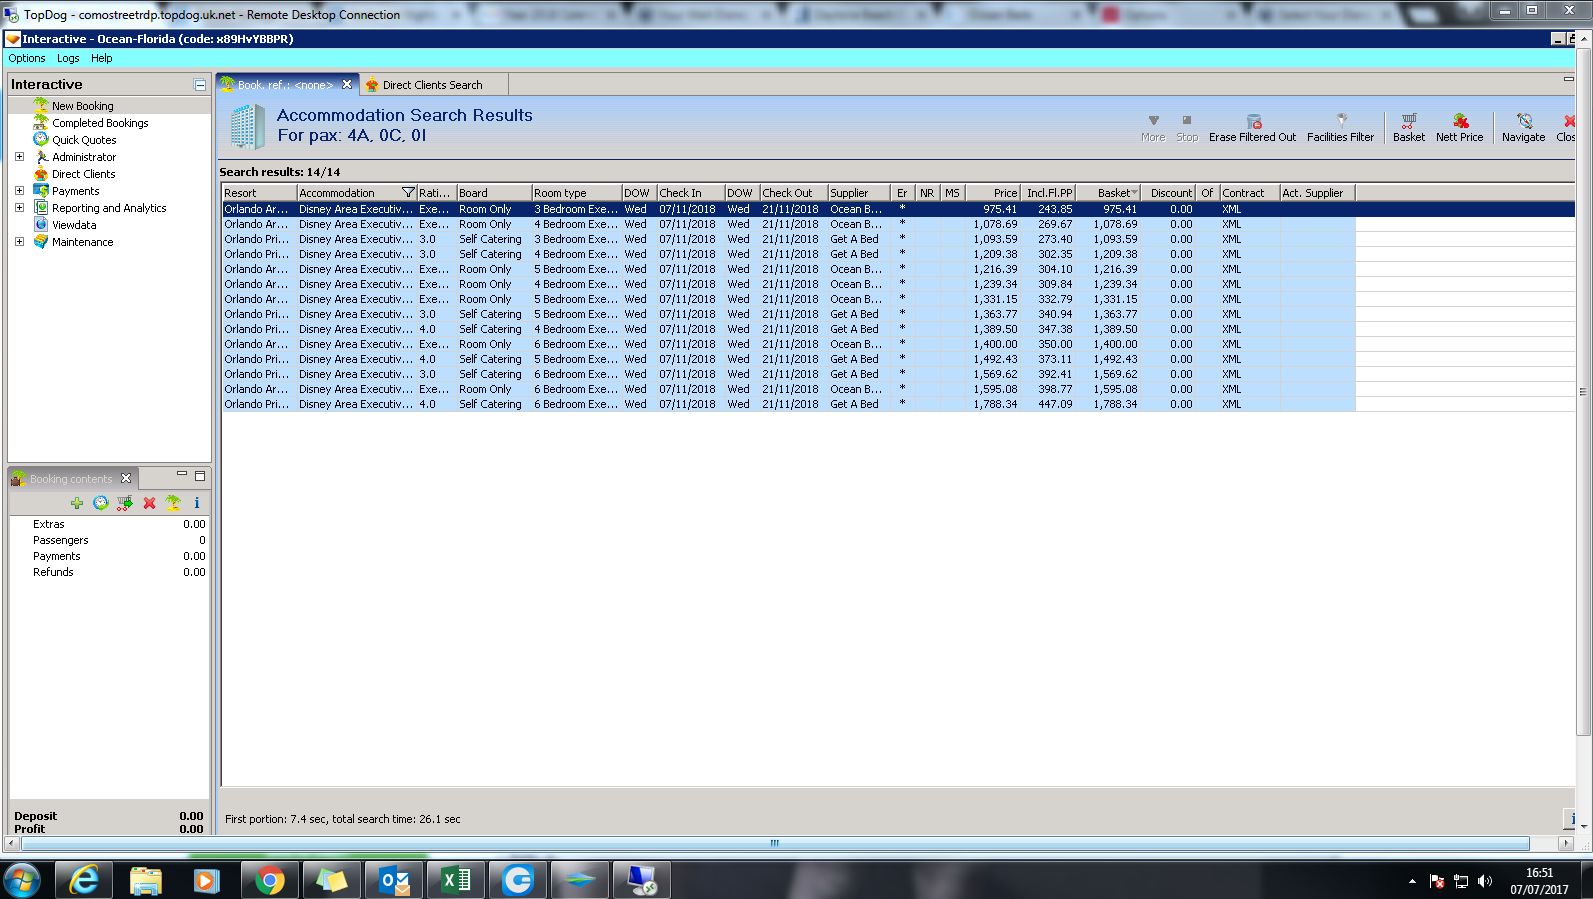Click the volume icon in system tray
The image size is (1593, 899).
[1485, 881]
